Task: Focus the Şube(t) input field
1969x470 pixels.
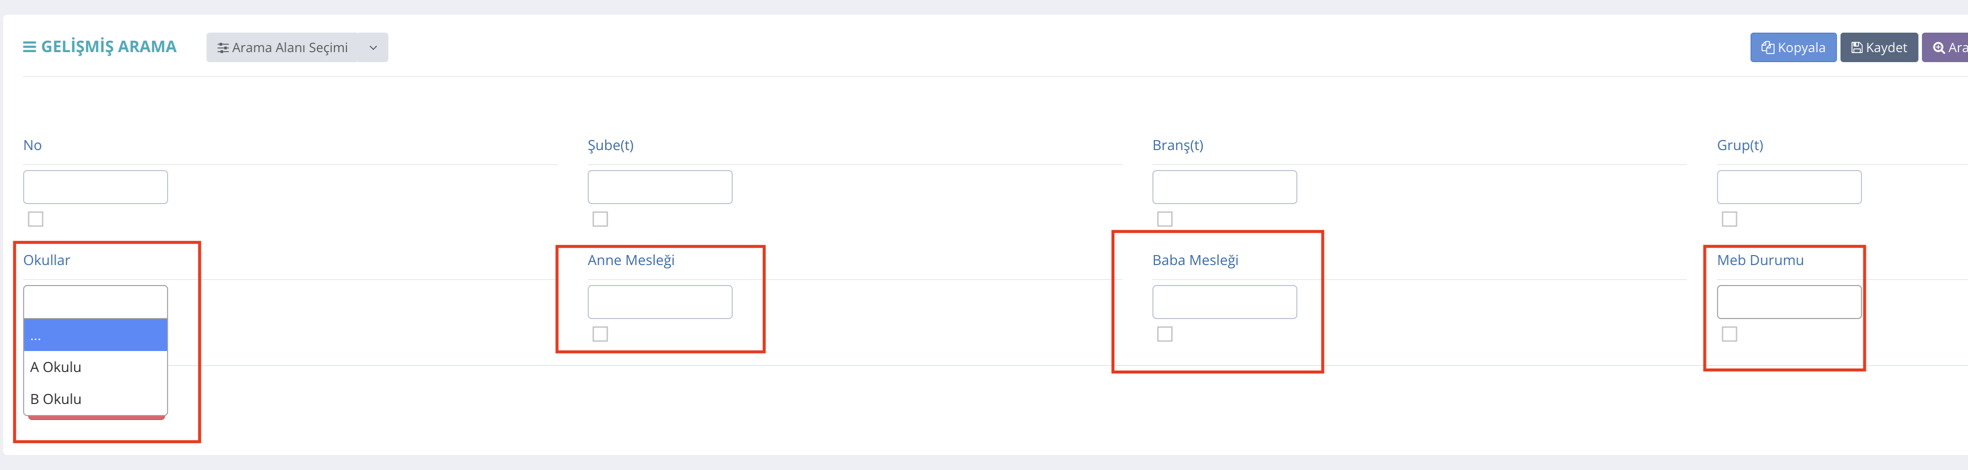Action: (x=660, y=187)
